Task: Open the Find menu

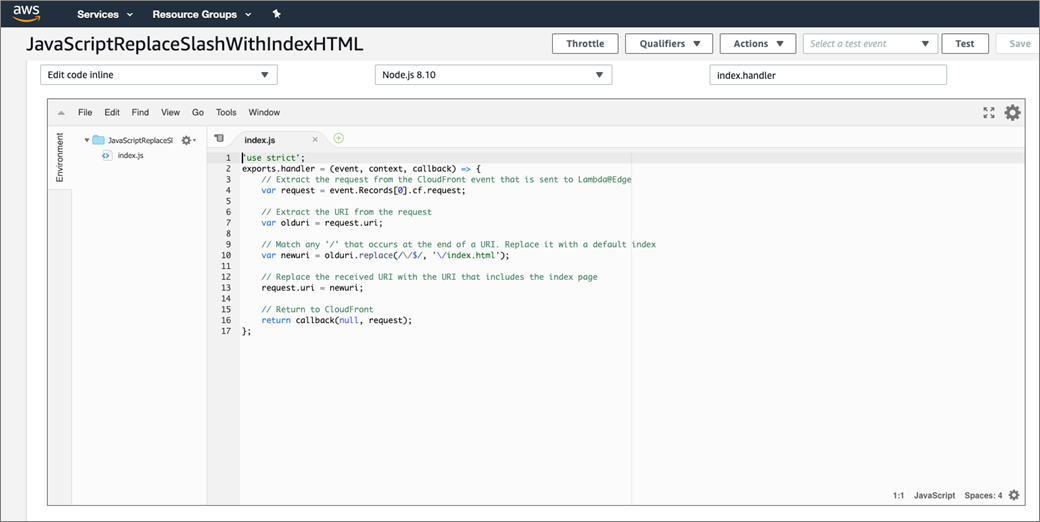Action: (x=140, y=112)
